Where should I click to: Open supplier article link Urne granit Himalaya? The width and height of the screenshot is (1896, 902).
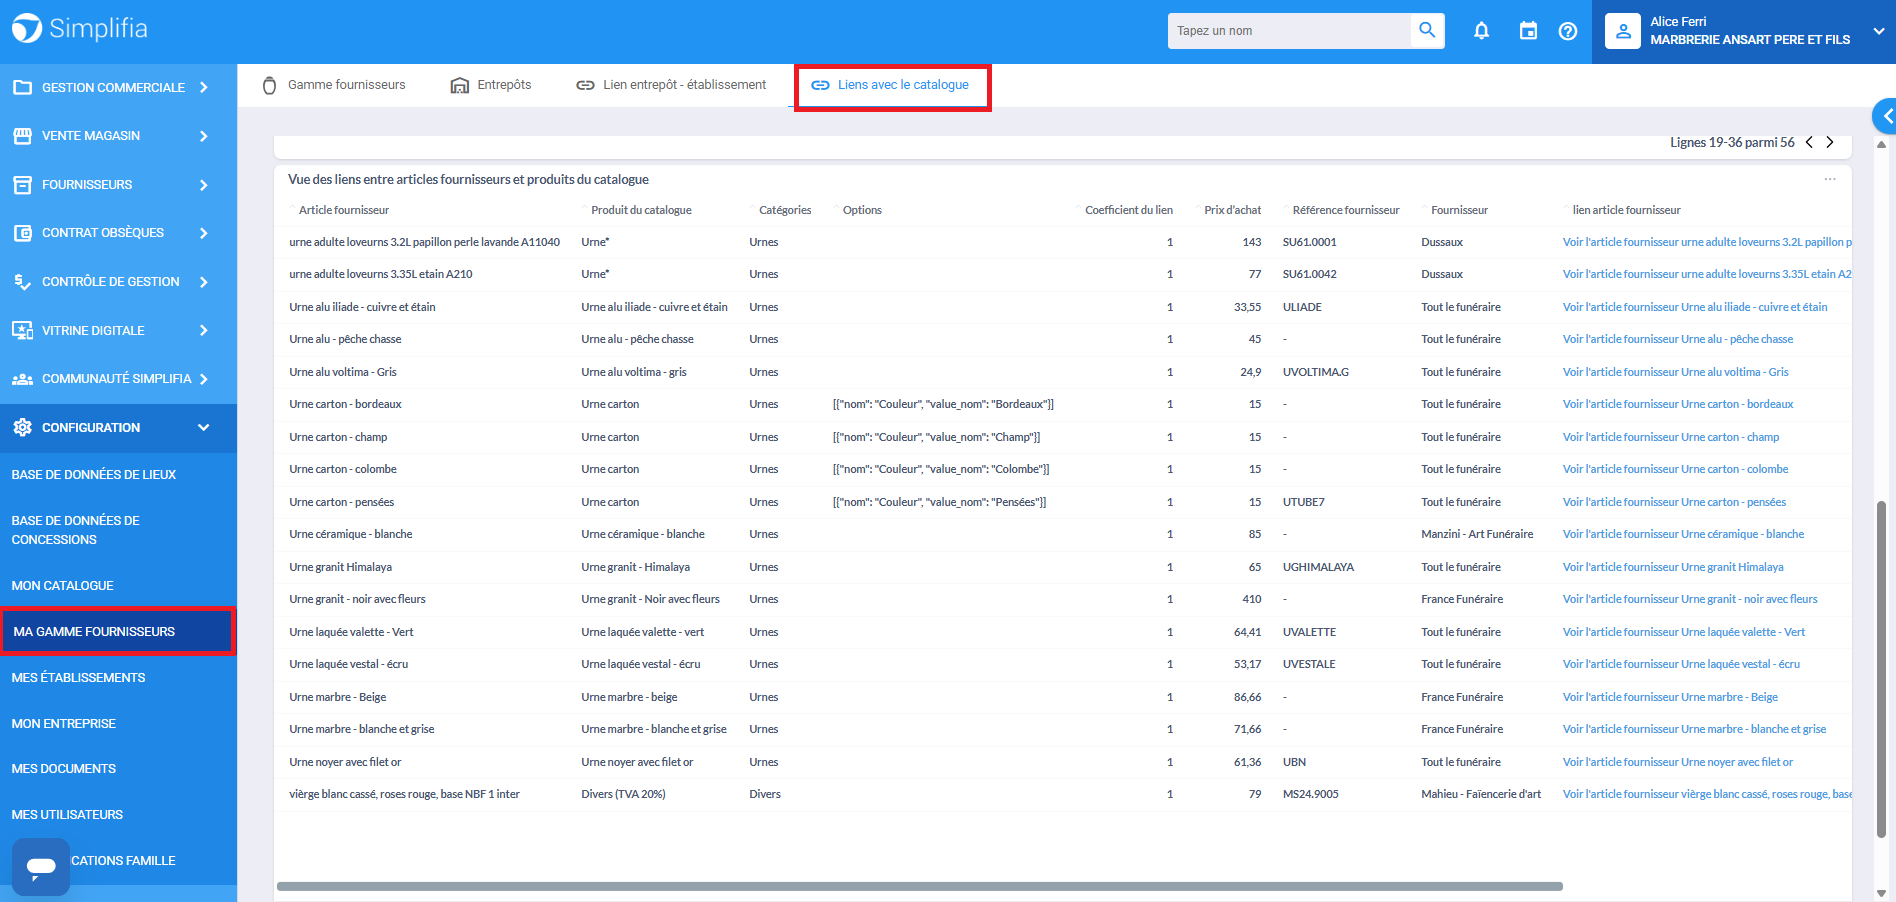tap(1673, 567)
